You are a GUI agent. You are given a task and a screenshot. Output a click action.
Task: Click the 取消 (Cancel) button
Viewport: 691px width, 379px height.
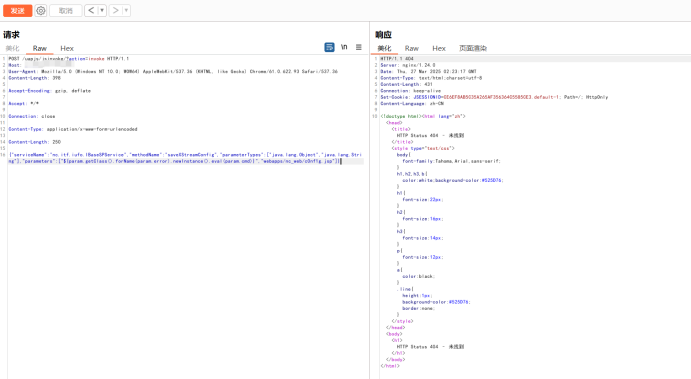[x=66, y=11]
